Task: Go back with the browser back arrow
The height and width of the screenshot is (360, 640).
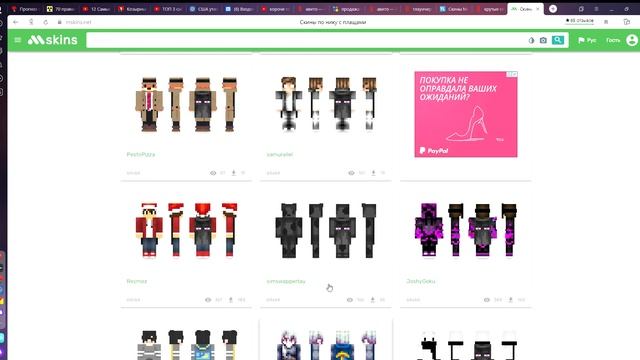Action: (16, 22)
